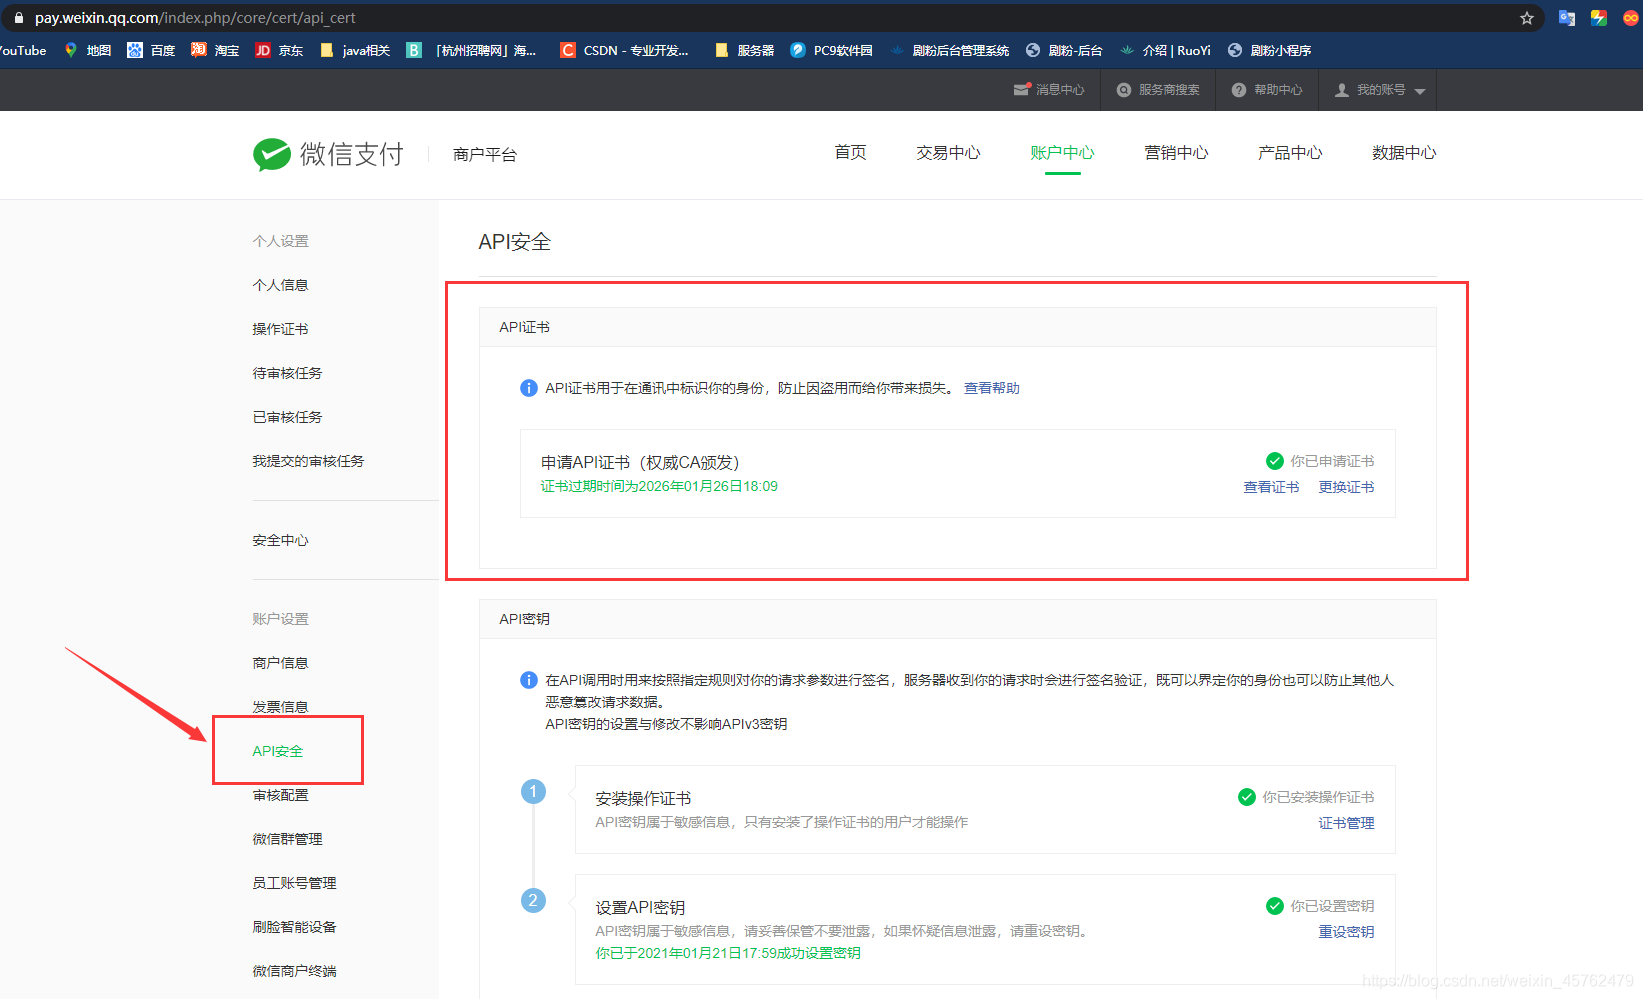Open 帮助中心 help center
The image size is (1643, 999).
click(1267, 90)
